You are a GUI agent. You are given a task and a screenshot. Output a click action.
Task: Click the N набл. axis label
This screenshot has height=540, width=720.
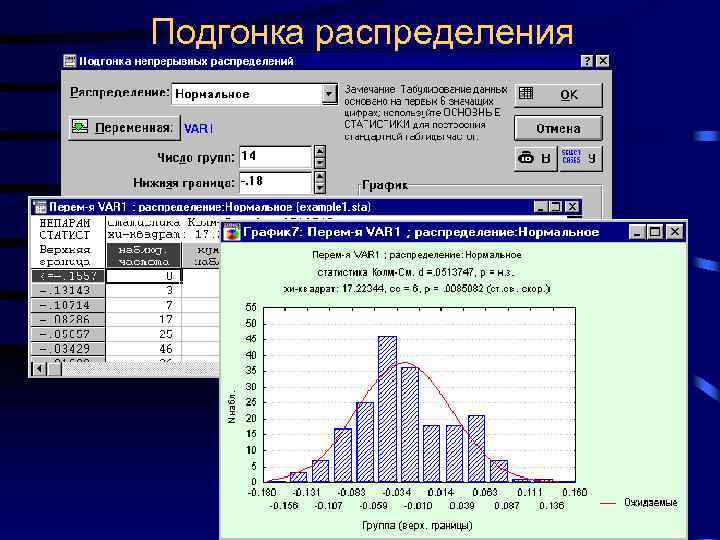click(x=231, y=408)
